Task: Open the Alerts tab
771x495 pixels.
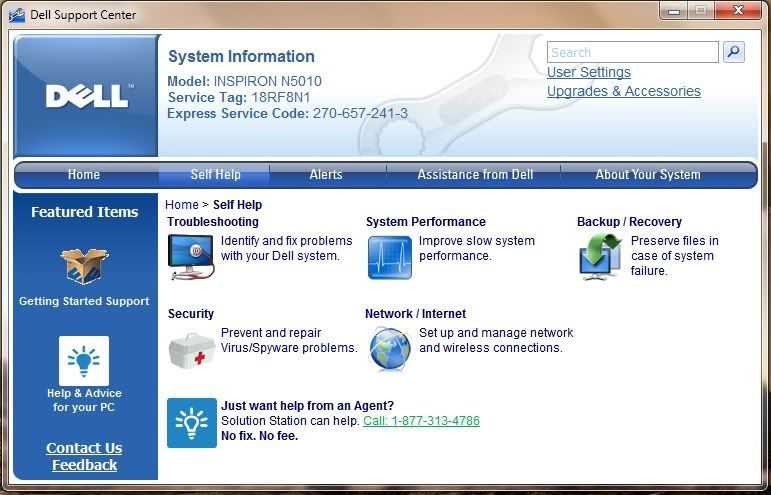Action: tap(326, 175)
